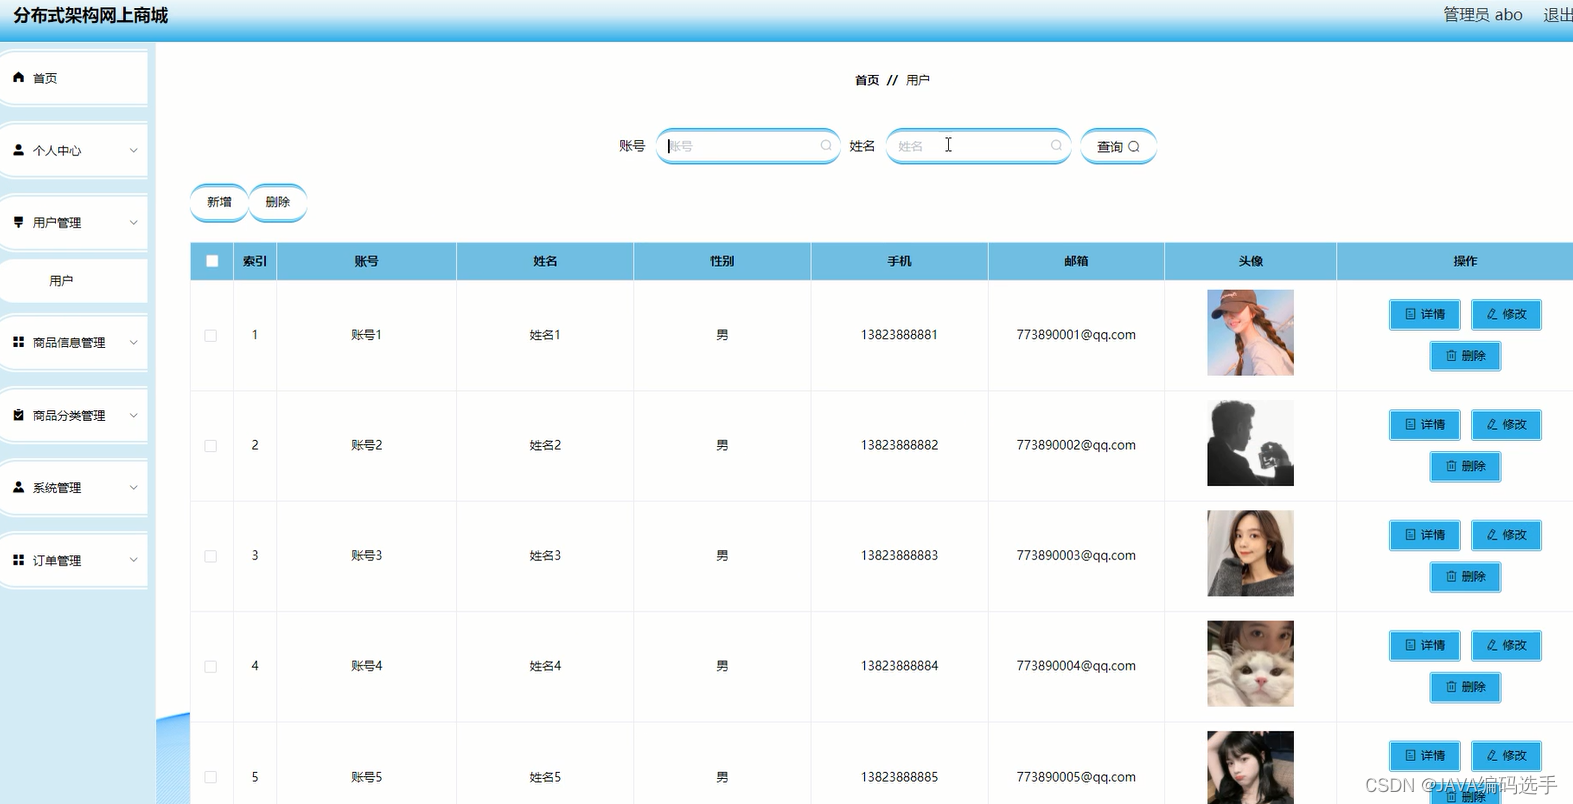Screen dimensions: 1573x804
Task: Click the 退出 logout link
Action: (1558, 15)
